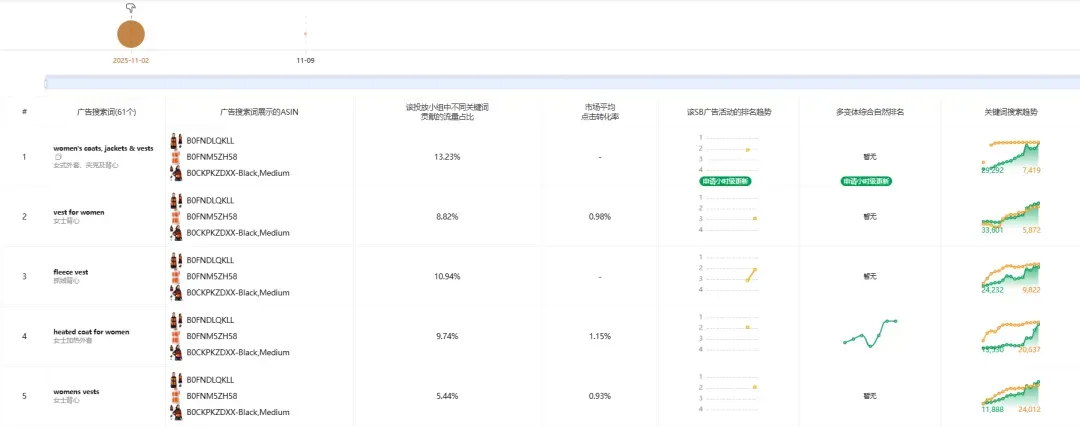Screen dimensions: 1080x427
Task: Click ASIN text B0FNDLQKLL in fleece vest row
Action: tap(210, 260)
